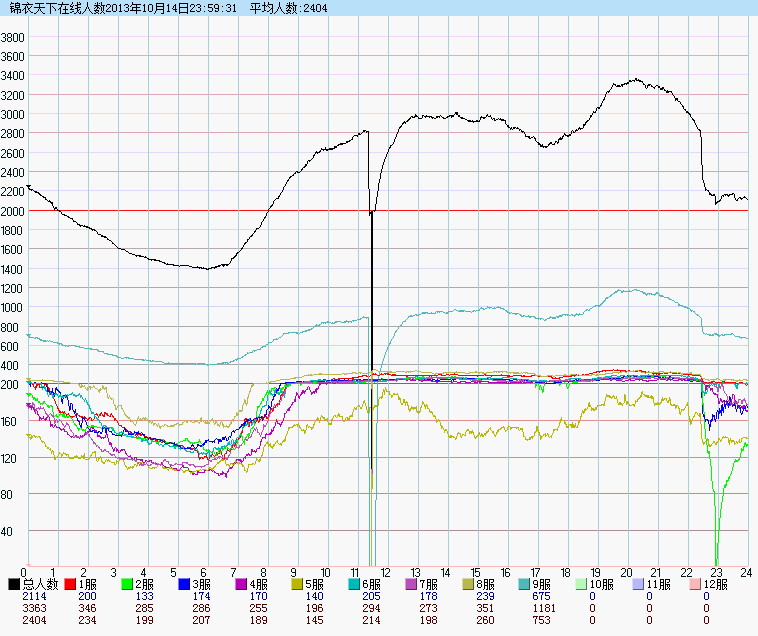This screenshot has width=758, height=636.
Task: Click the black 总人数 legend swatch
Action: click(x=13, y=584)
